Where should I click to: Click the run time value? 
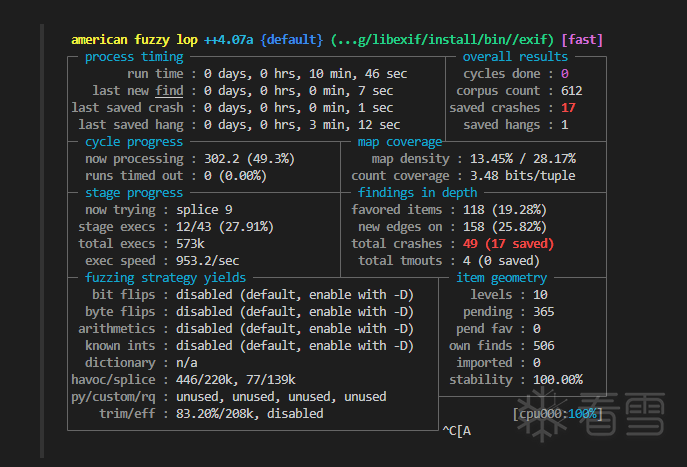click(303, 74)
